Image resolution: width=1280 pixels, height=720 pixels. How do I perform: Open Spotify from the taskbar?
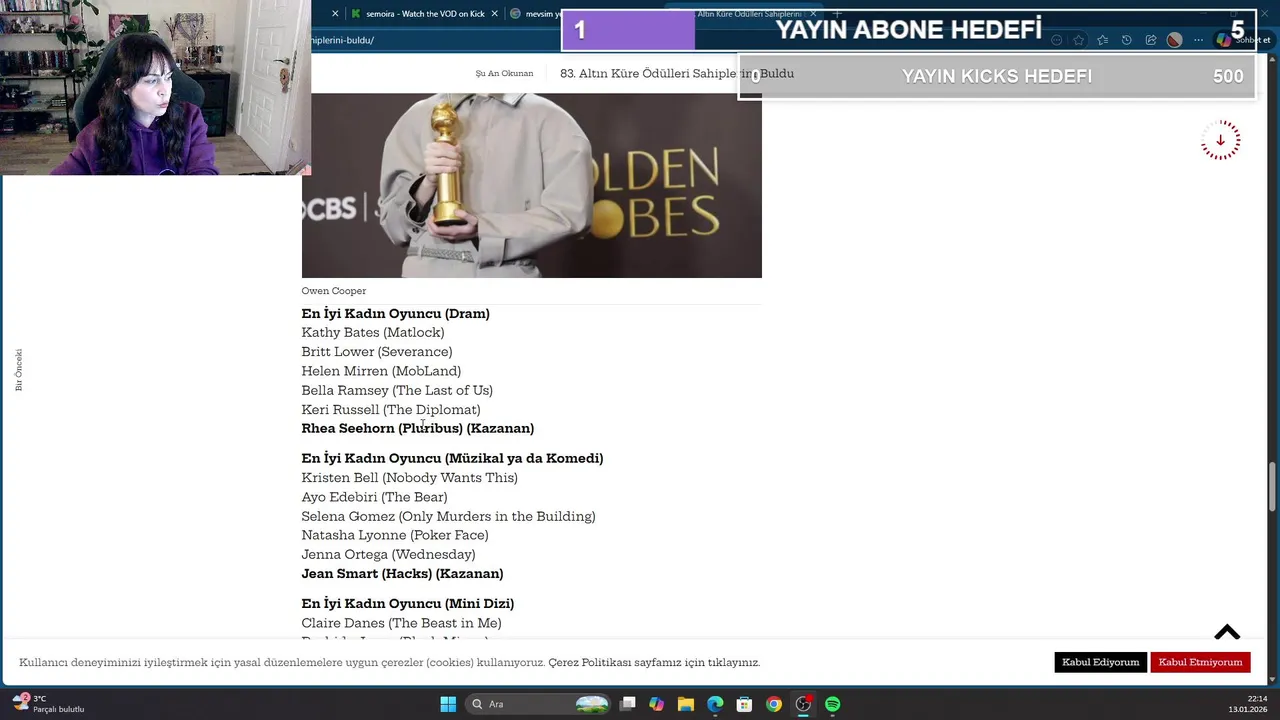click(x=832, y=704)
